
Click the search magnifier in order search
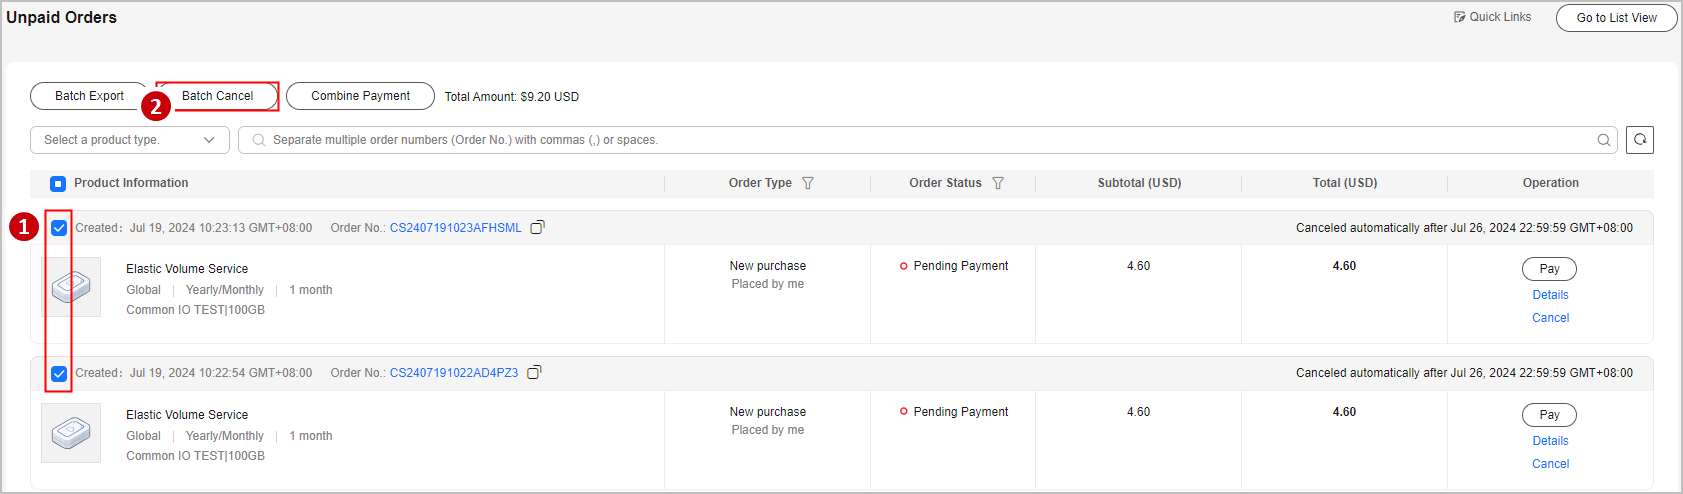(1604, 140)
